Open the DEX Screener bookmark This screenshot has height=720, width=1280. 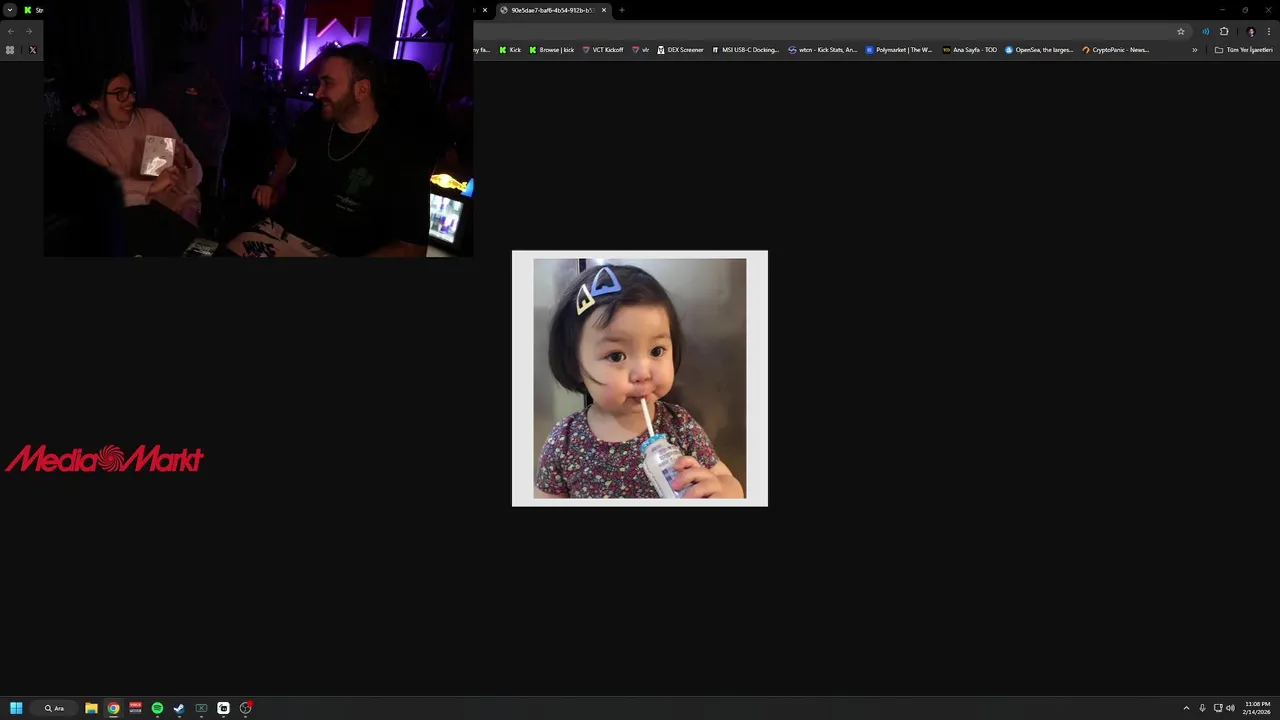680,50
